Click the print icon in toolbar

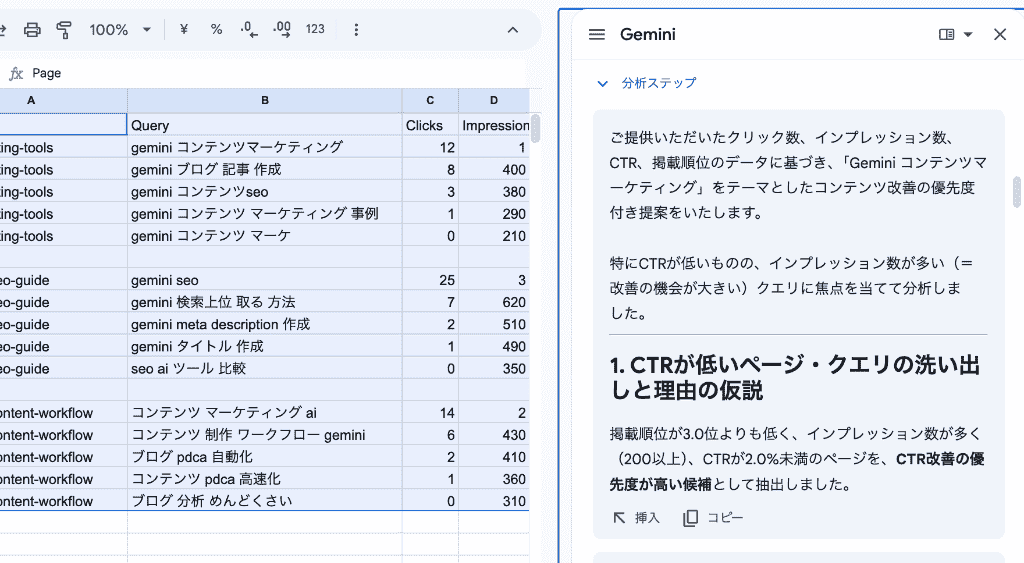pyautogui.click(x=32, y=30)
